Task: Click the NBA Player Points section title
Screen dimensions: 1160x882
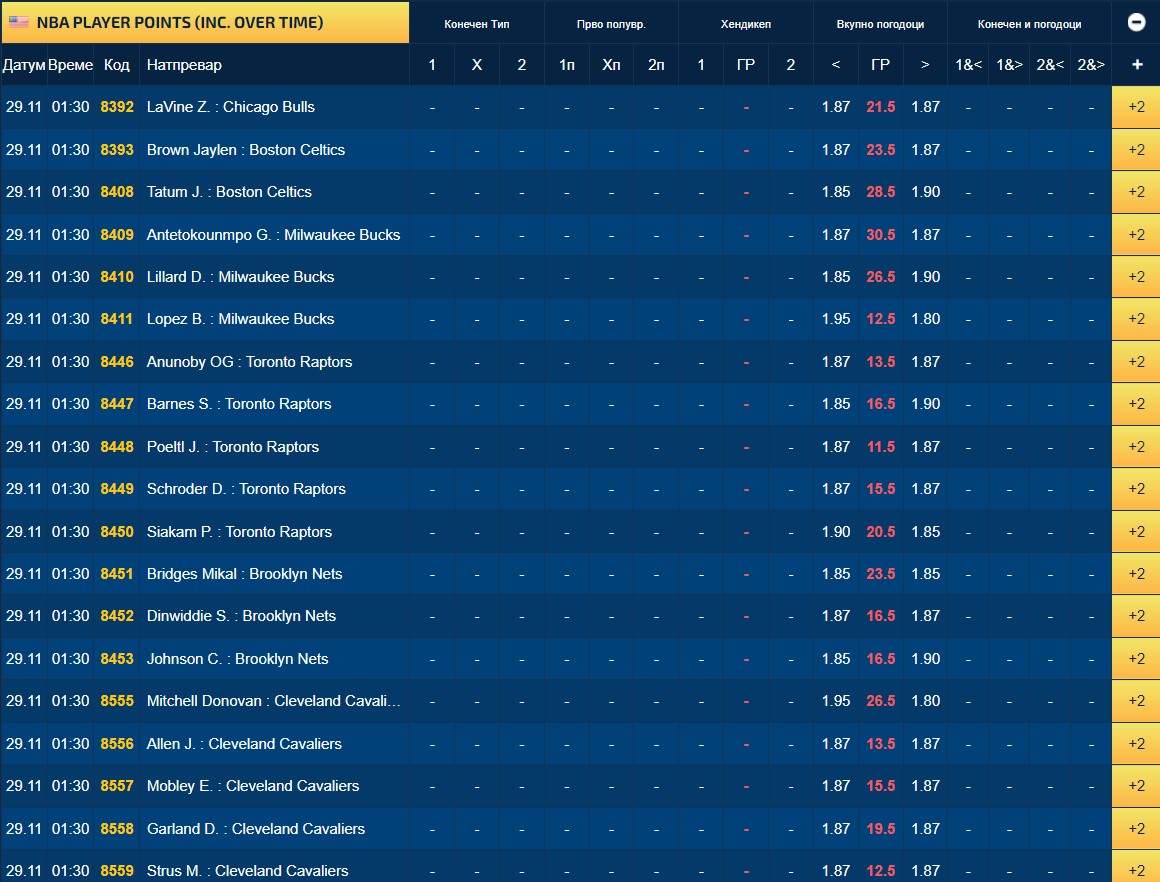Action: 180,22
